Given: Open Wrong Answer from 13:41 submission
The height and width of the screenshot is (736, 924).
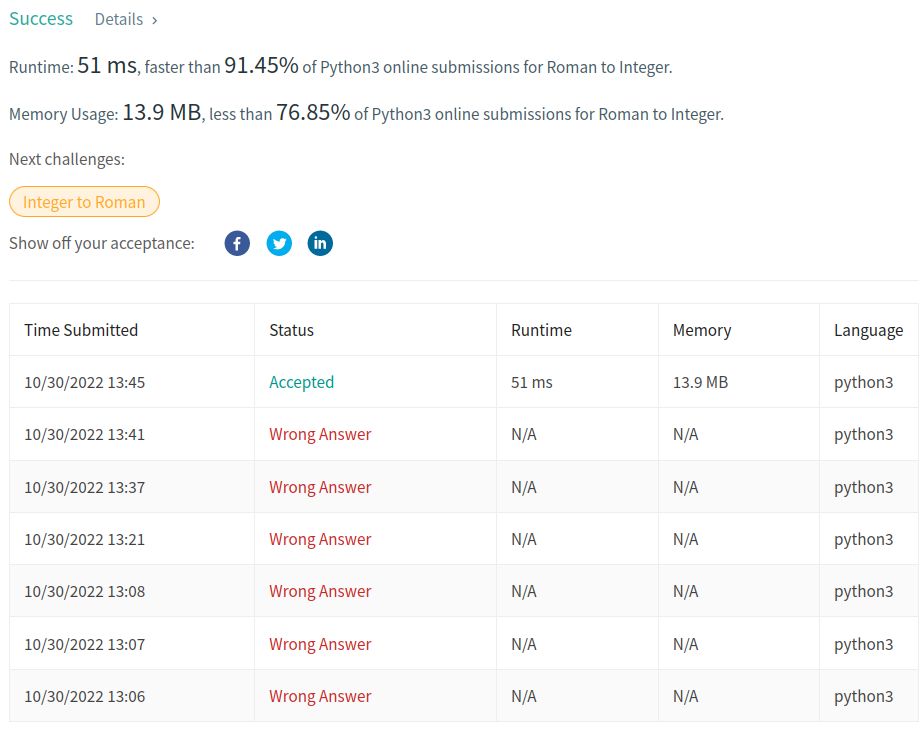Looking at the screenshot, I should [x=320, y=434].
